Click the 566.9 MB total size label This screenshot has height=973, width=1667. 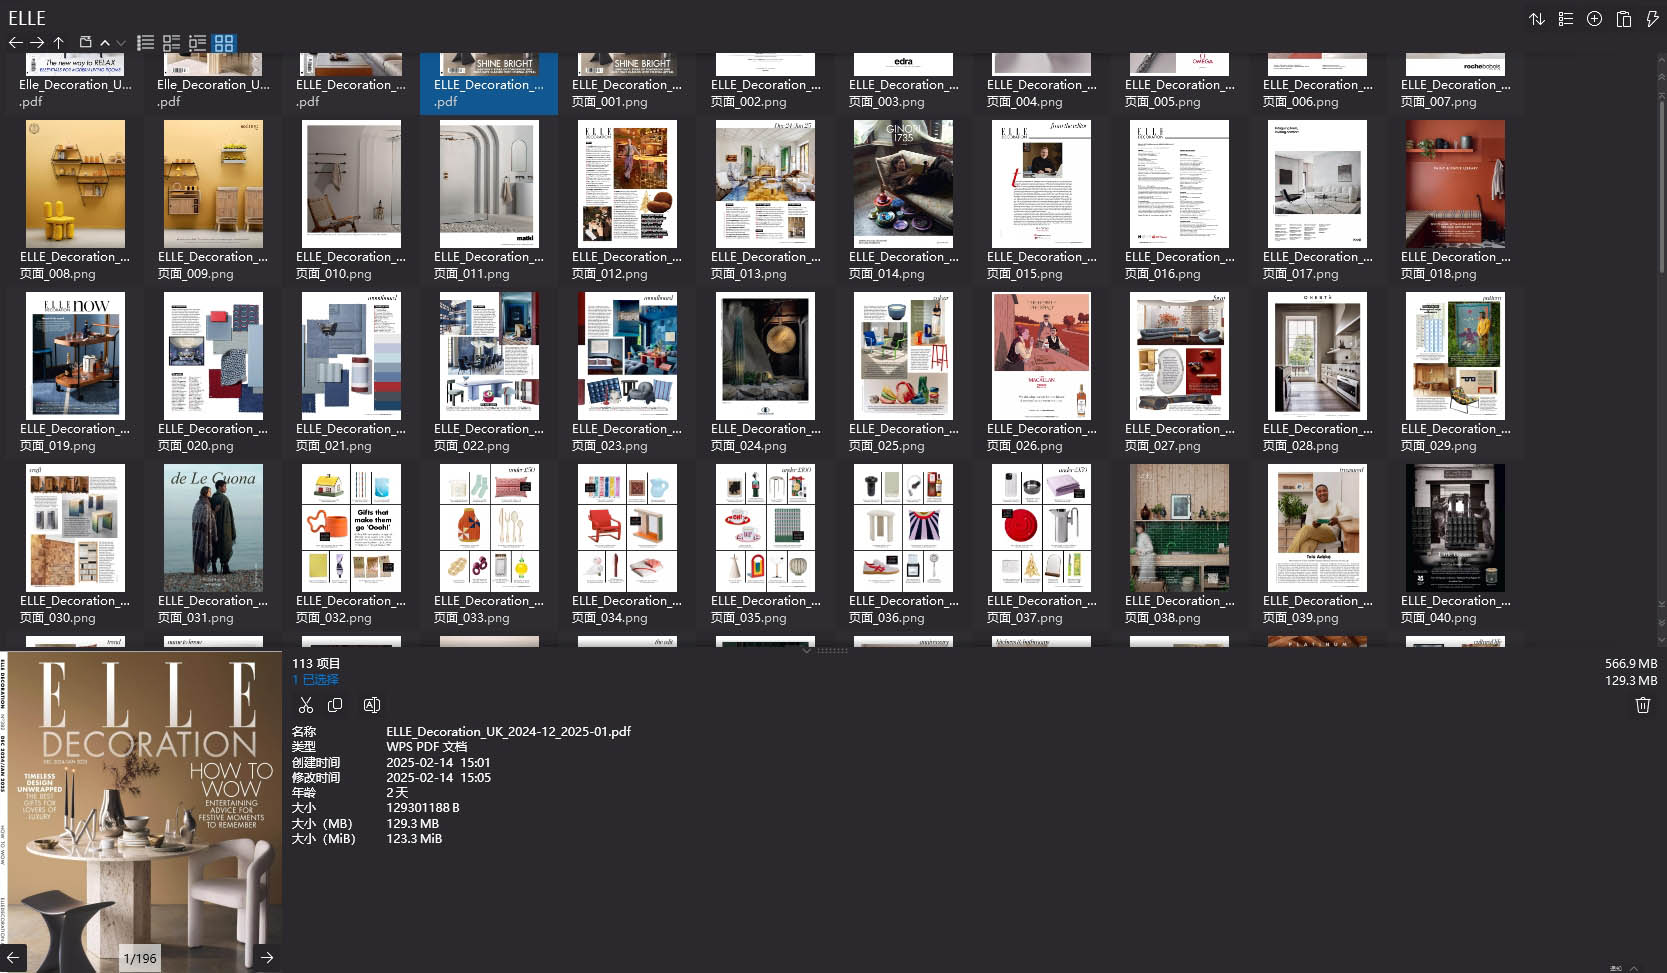pos(1631,664)
